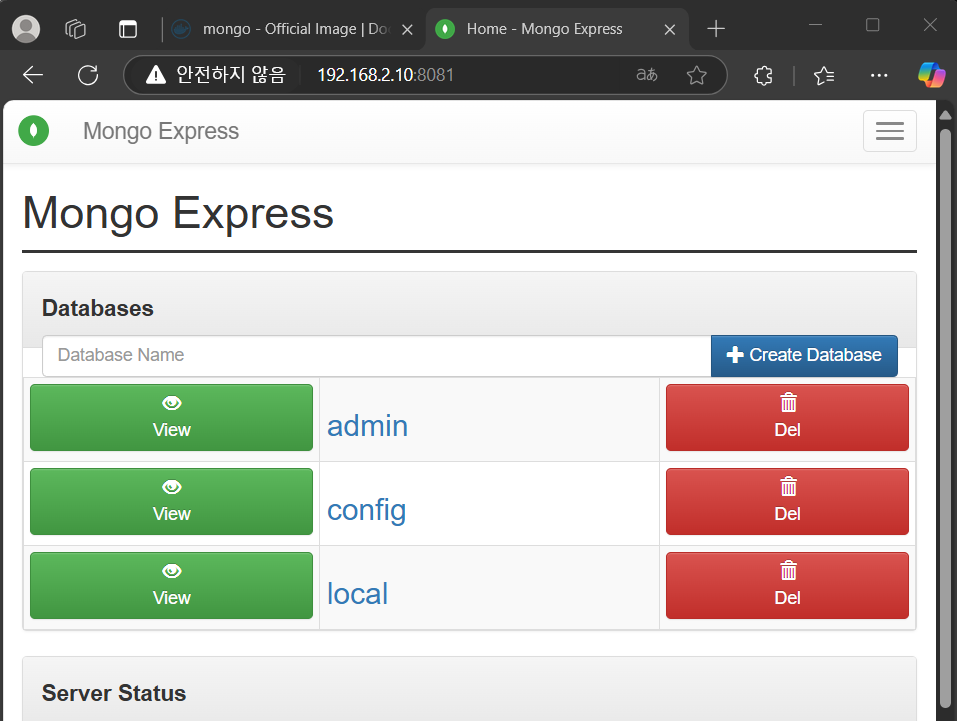Go back to the previous page
957x721 pixels.
[33, 75]
